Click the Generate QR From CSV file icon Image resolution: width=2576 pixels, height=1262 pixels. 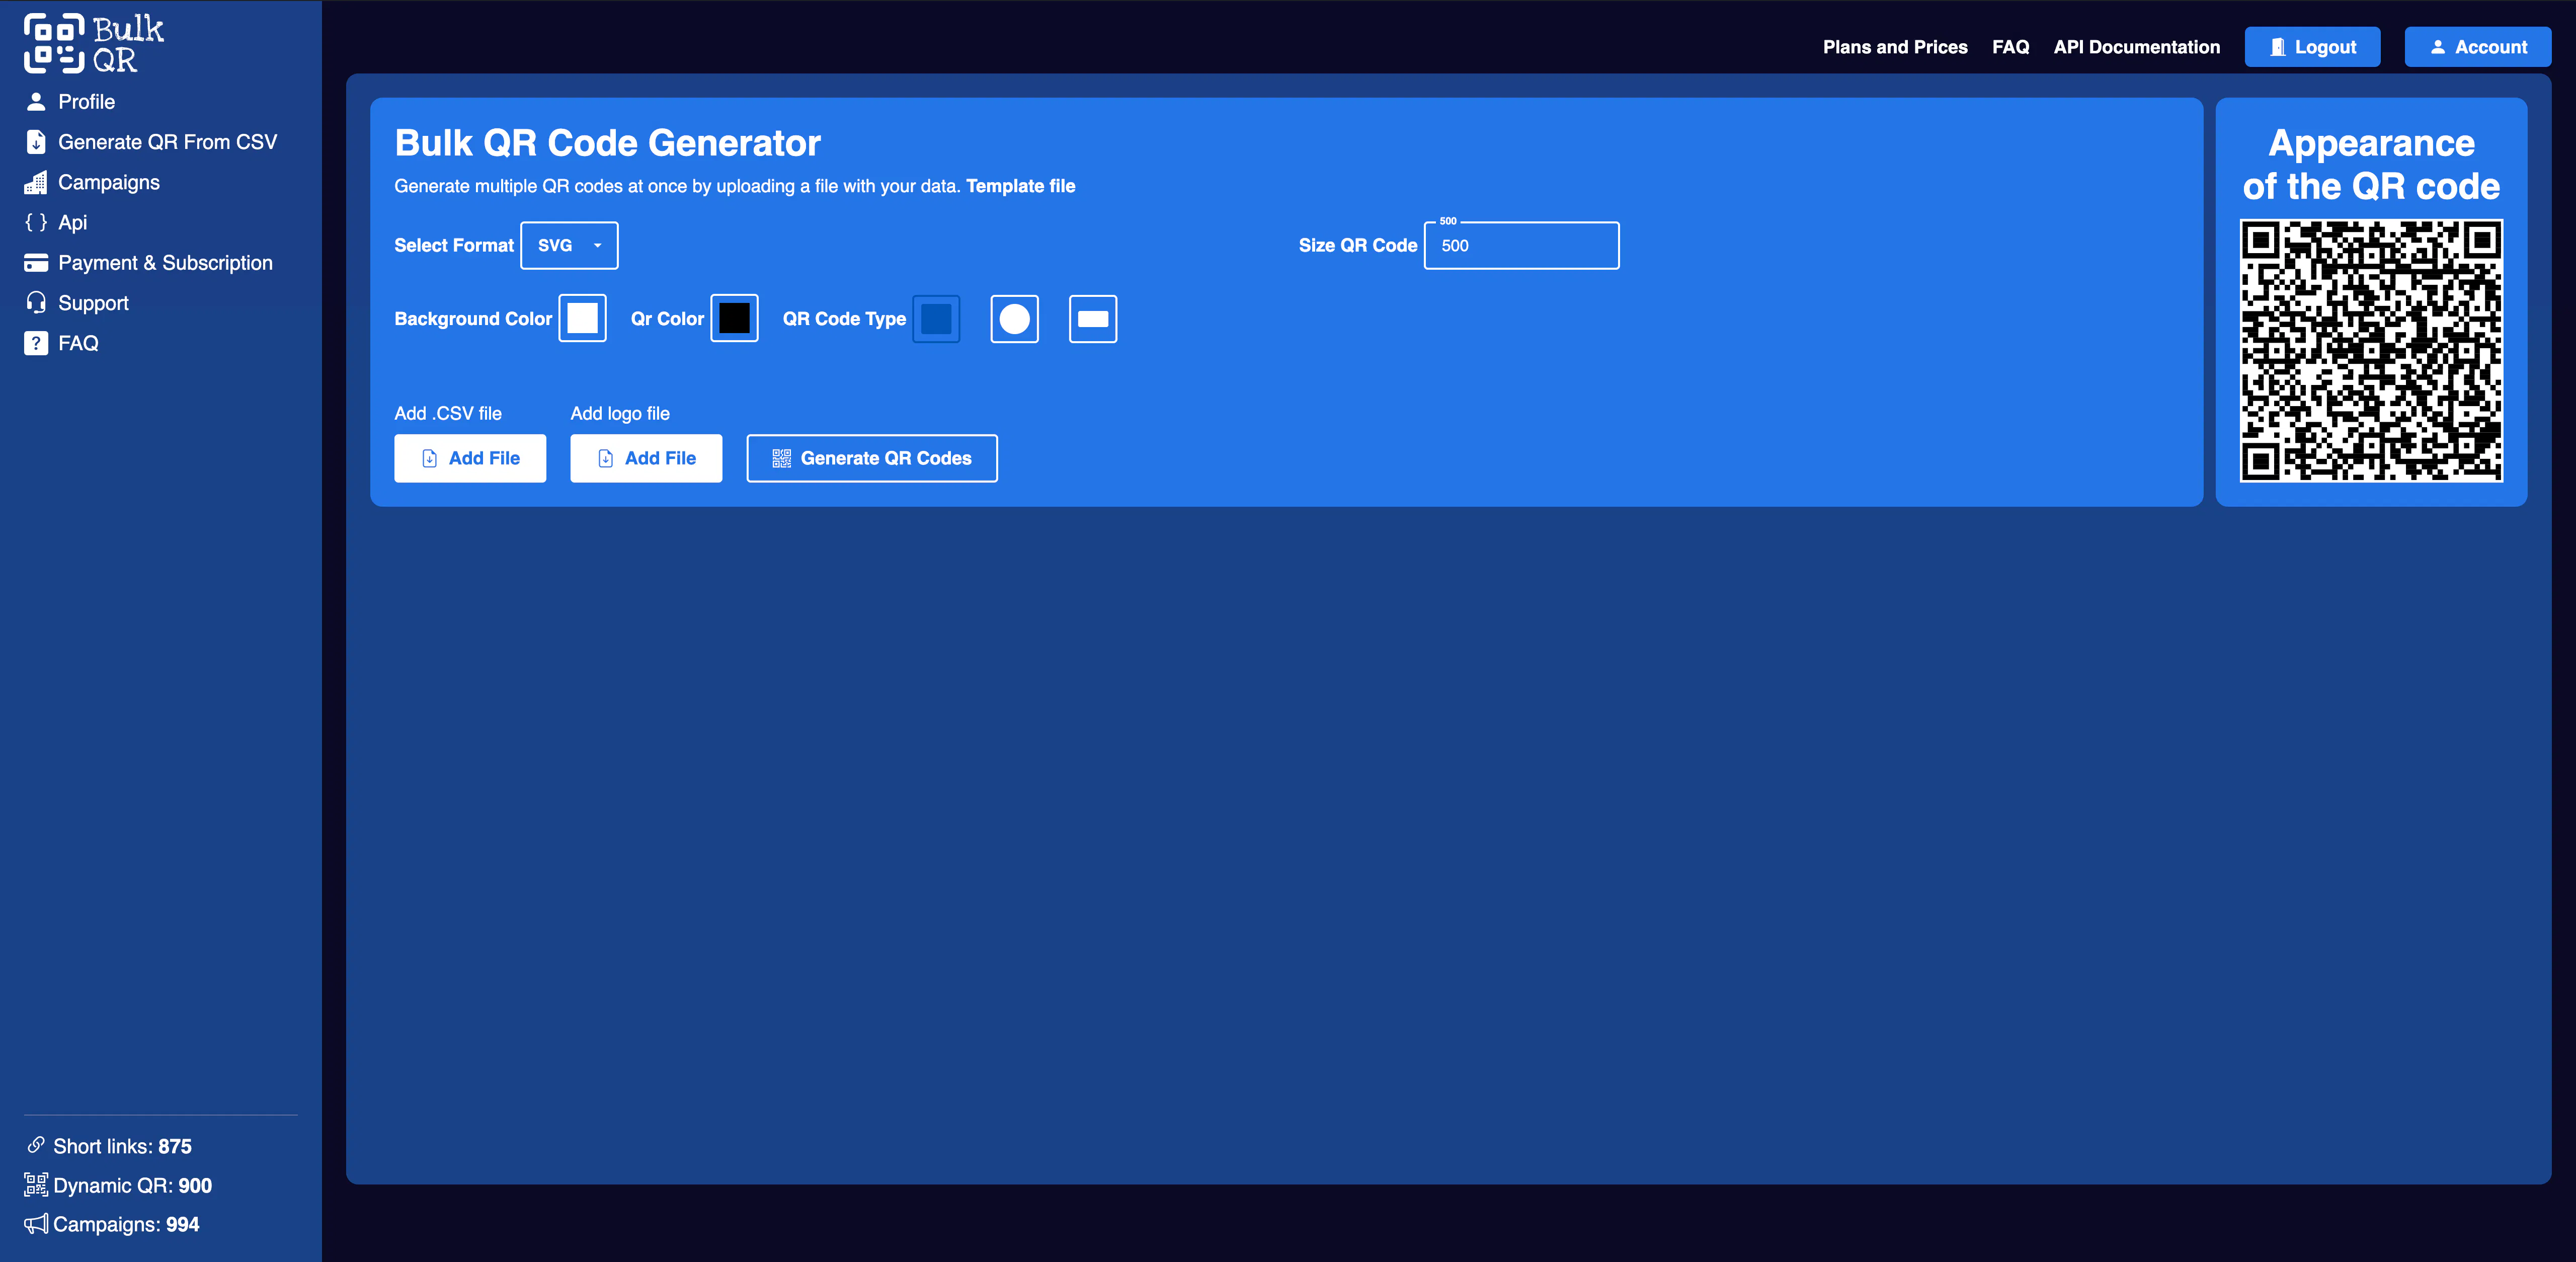tap(36, 142)
